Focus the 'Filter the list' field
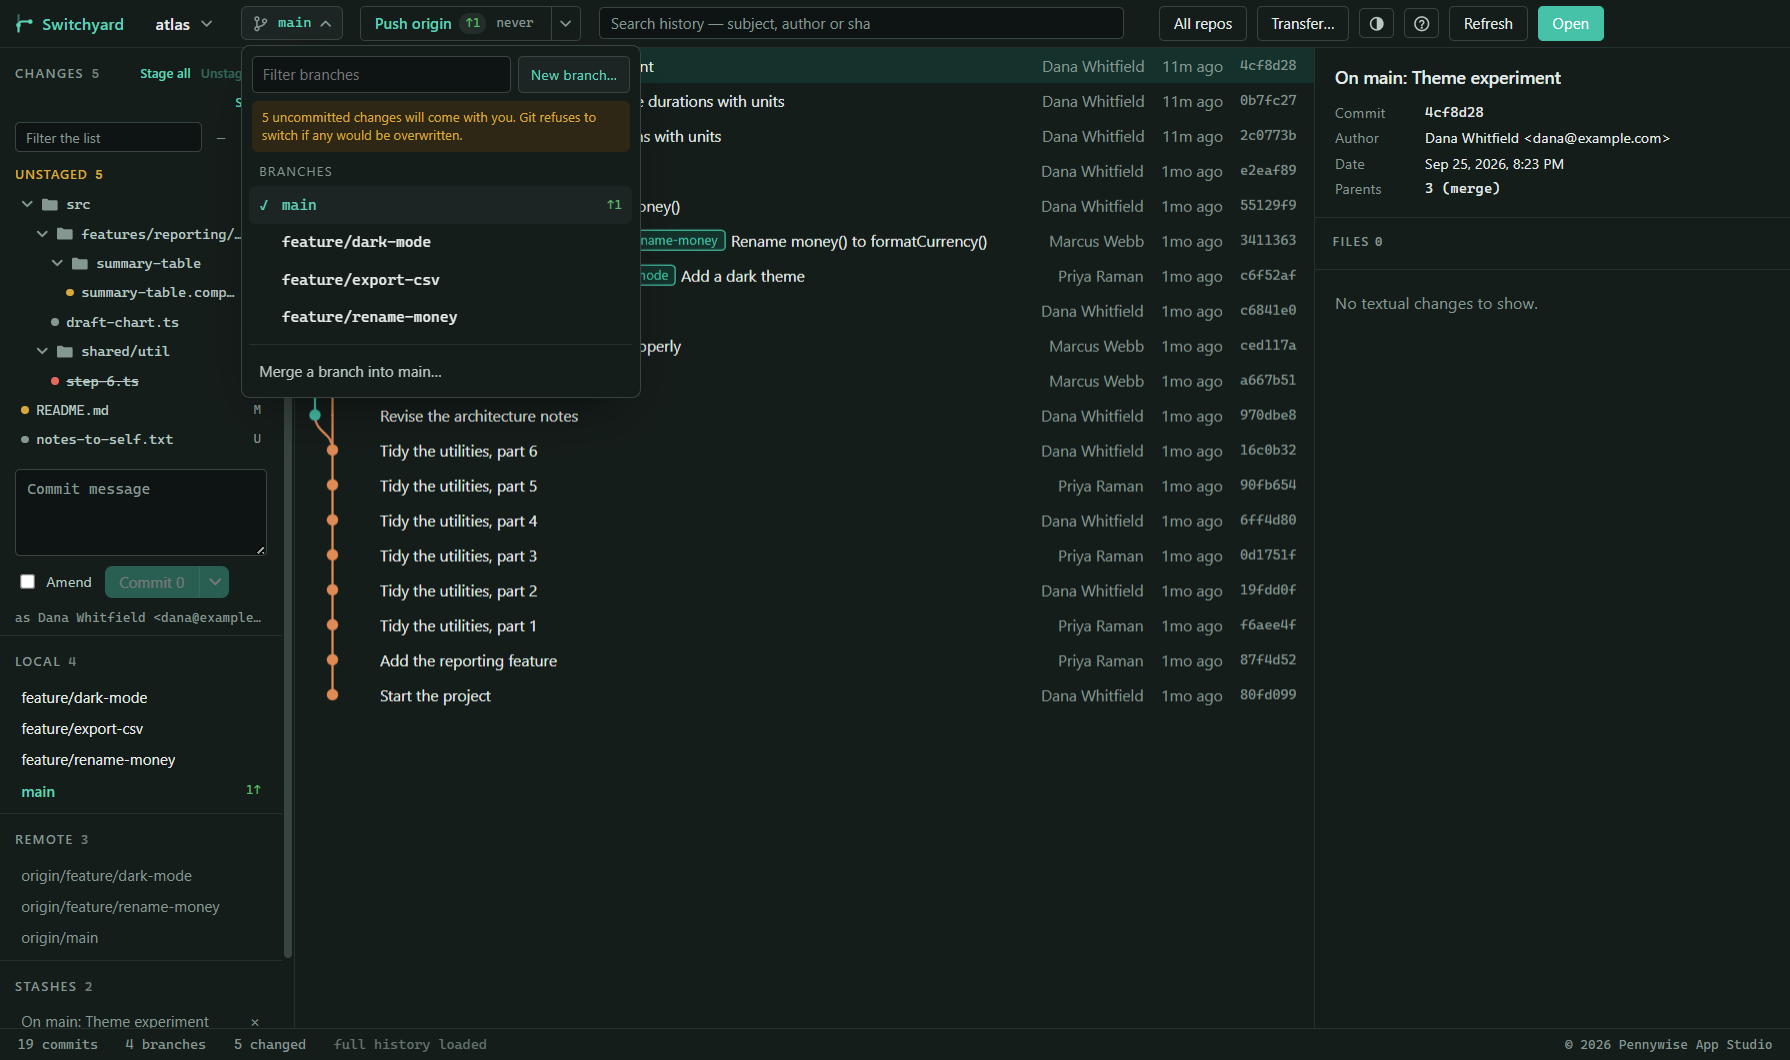Image resolution: width=1790 pixels, height=1060 pixels. [108, 137]
